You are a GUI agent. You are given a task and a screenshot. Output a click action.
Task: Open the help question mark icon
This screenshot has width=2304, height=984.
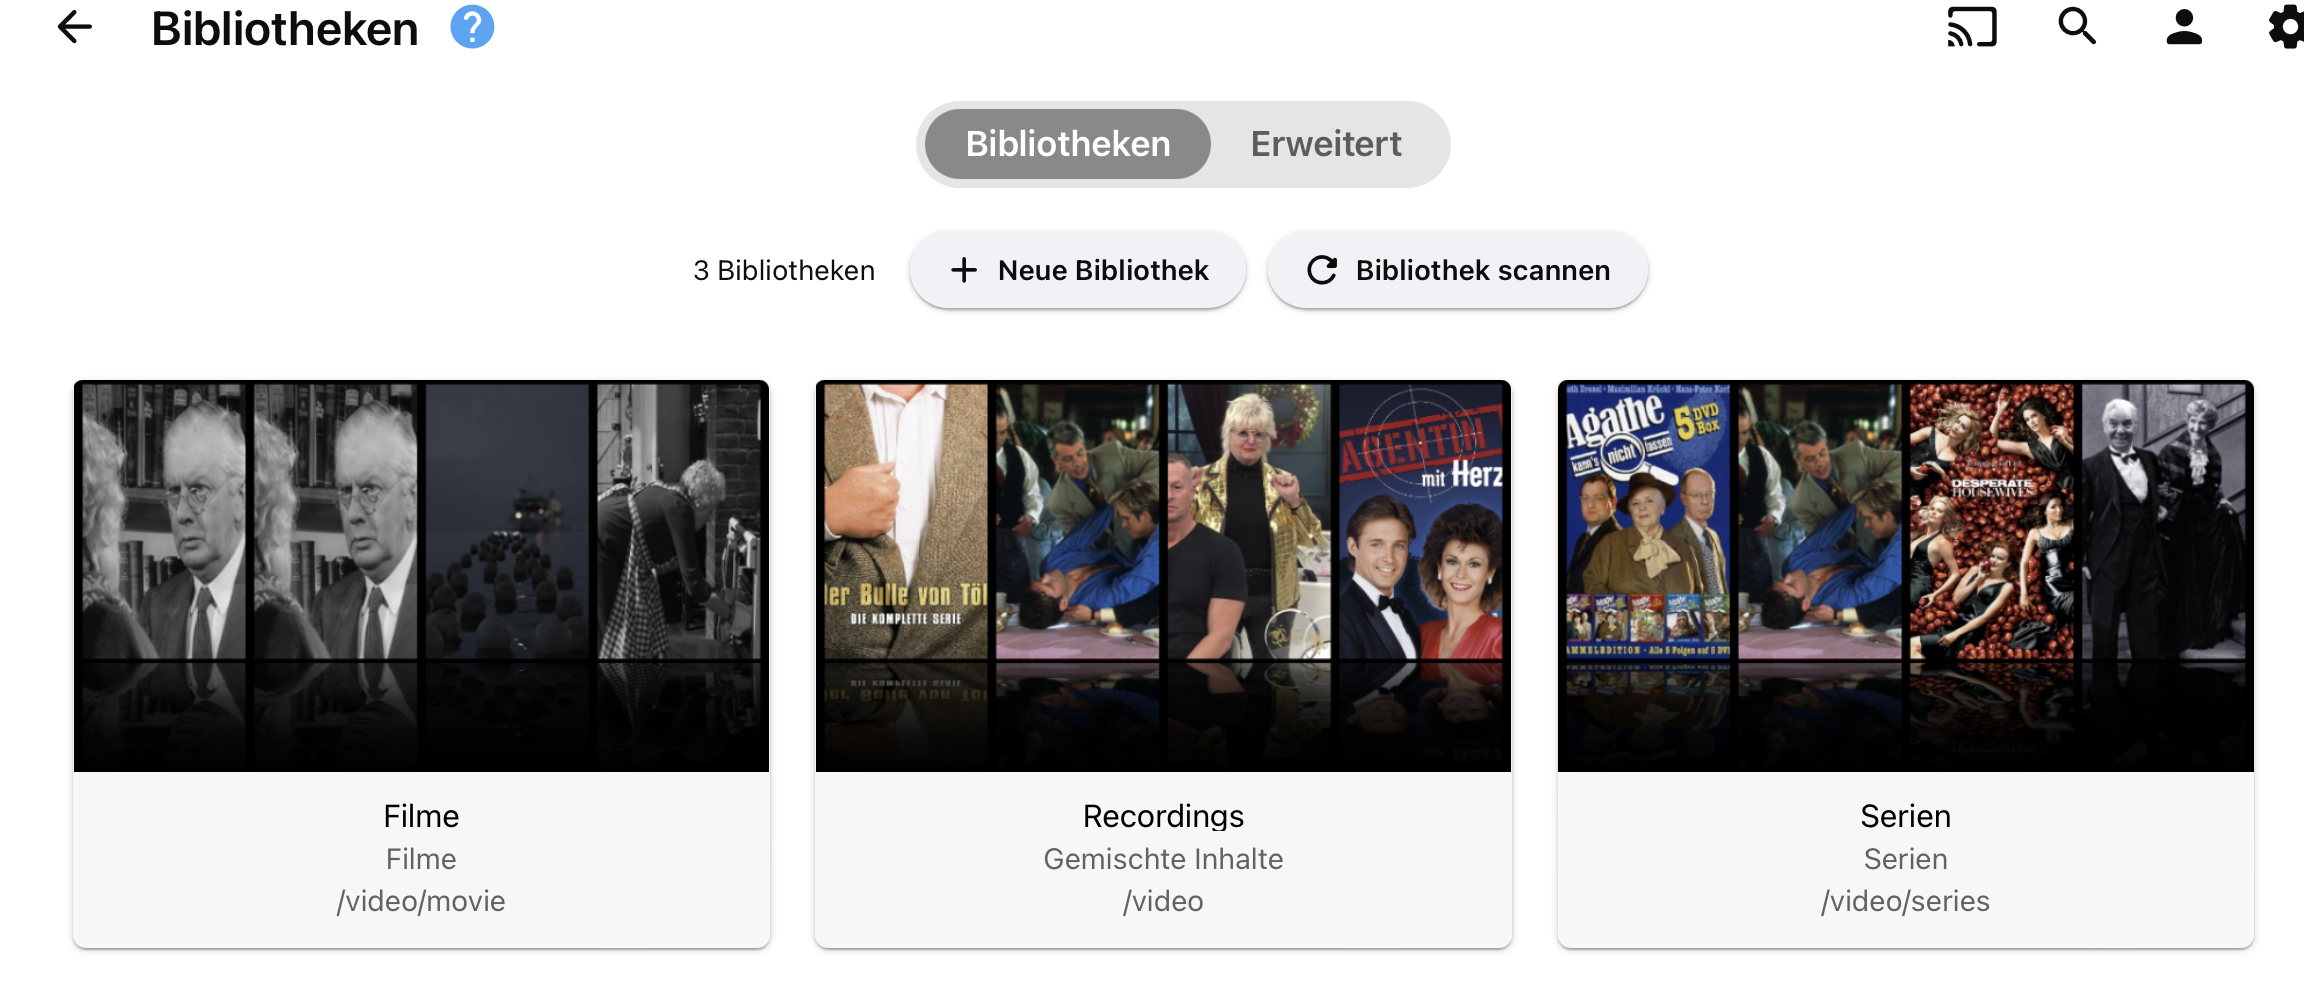tap(472, 27)
